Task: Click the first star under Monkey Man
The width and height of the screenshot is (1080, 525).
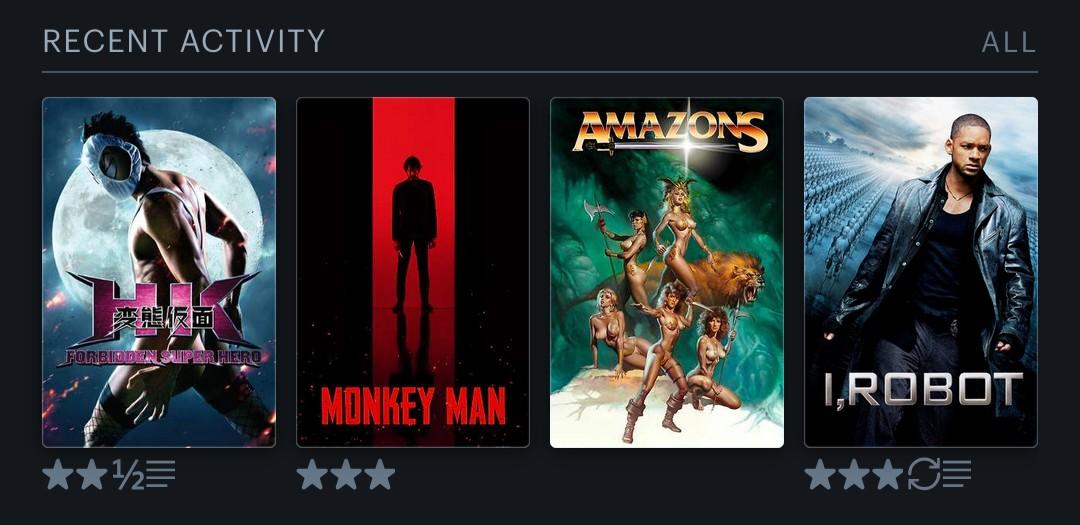Action: [x=312, y=475]
